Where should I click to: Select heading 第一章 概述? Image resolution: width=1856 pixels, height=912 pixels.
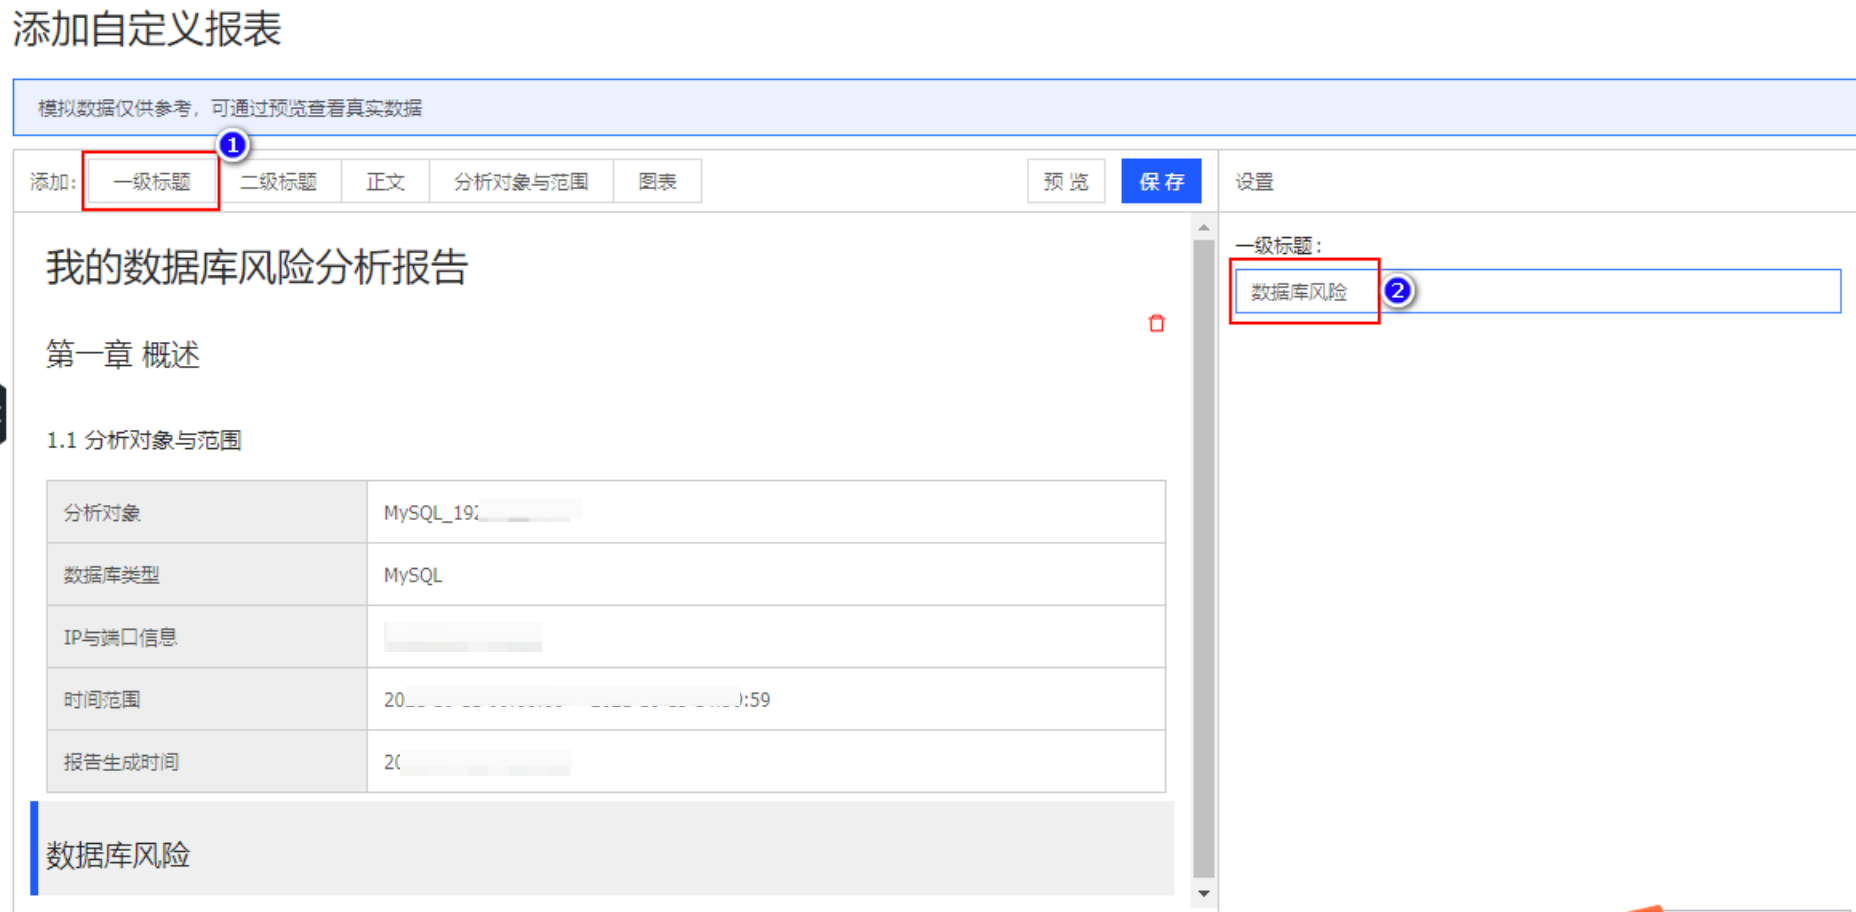tap(123, 355)
